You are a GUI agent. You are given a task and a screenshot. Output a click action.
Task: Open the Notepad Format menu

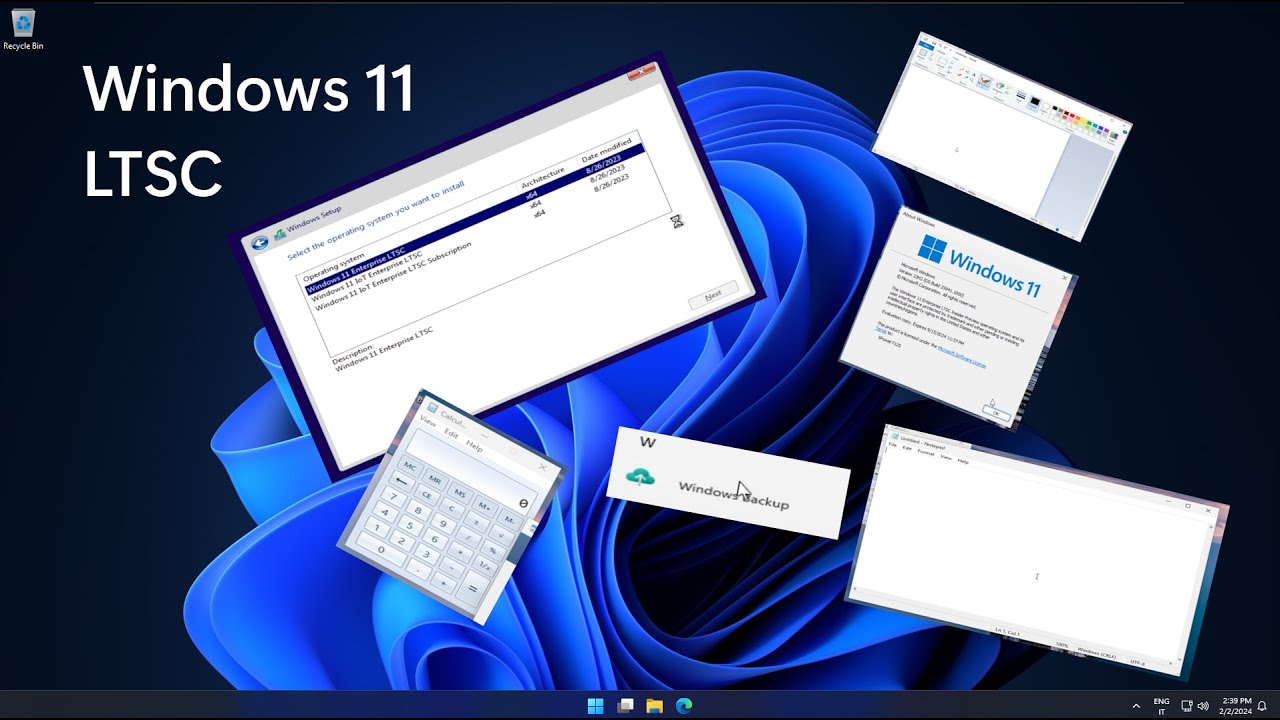[926, 452]
